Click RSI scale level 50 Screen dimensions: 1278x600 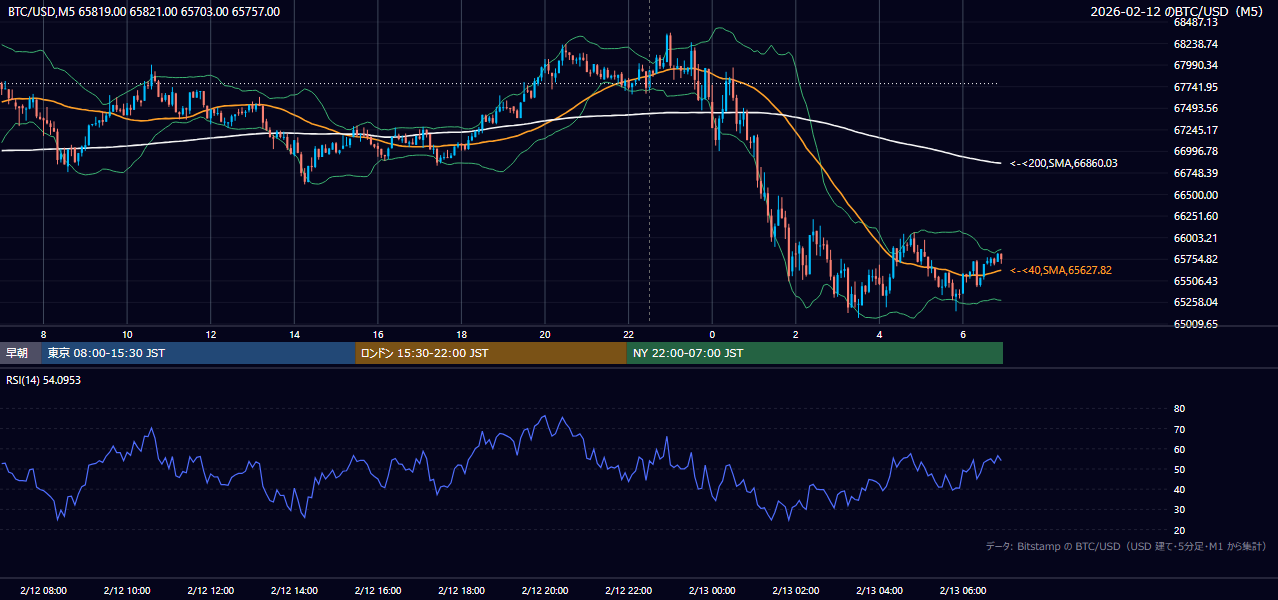coord(1179,469)
